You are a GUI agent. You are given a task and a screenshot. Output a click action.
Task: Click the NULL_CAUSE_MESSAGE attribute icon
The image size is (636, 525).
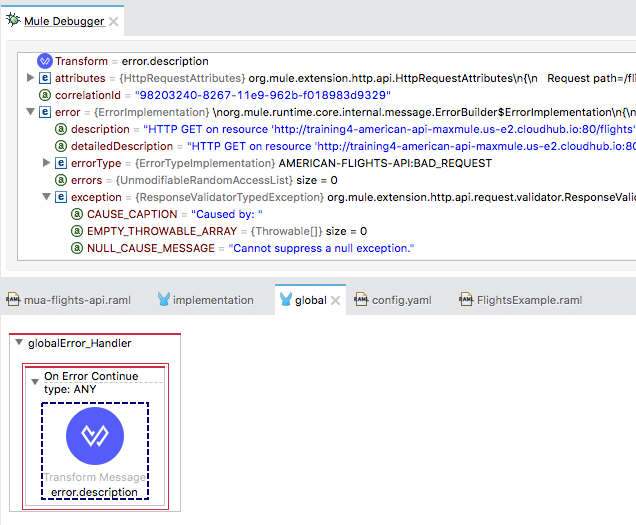pos(77,248)
